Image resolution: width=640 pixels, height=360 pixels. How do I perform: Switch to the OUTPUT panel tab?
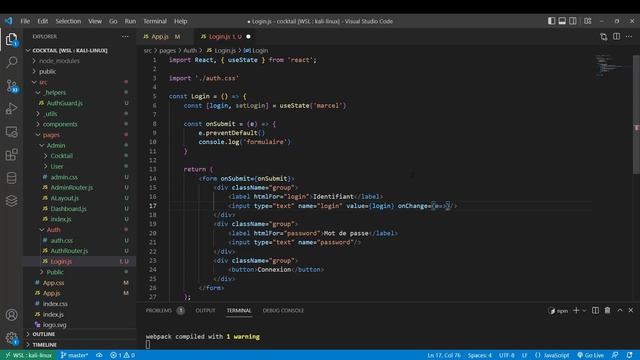(x=205, y=311)
